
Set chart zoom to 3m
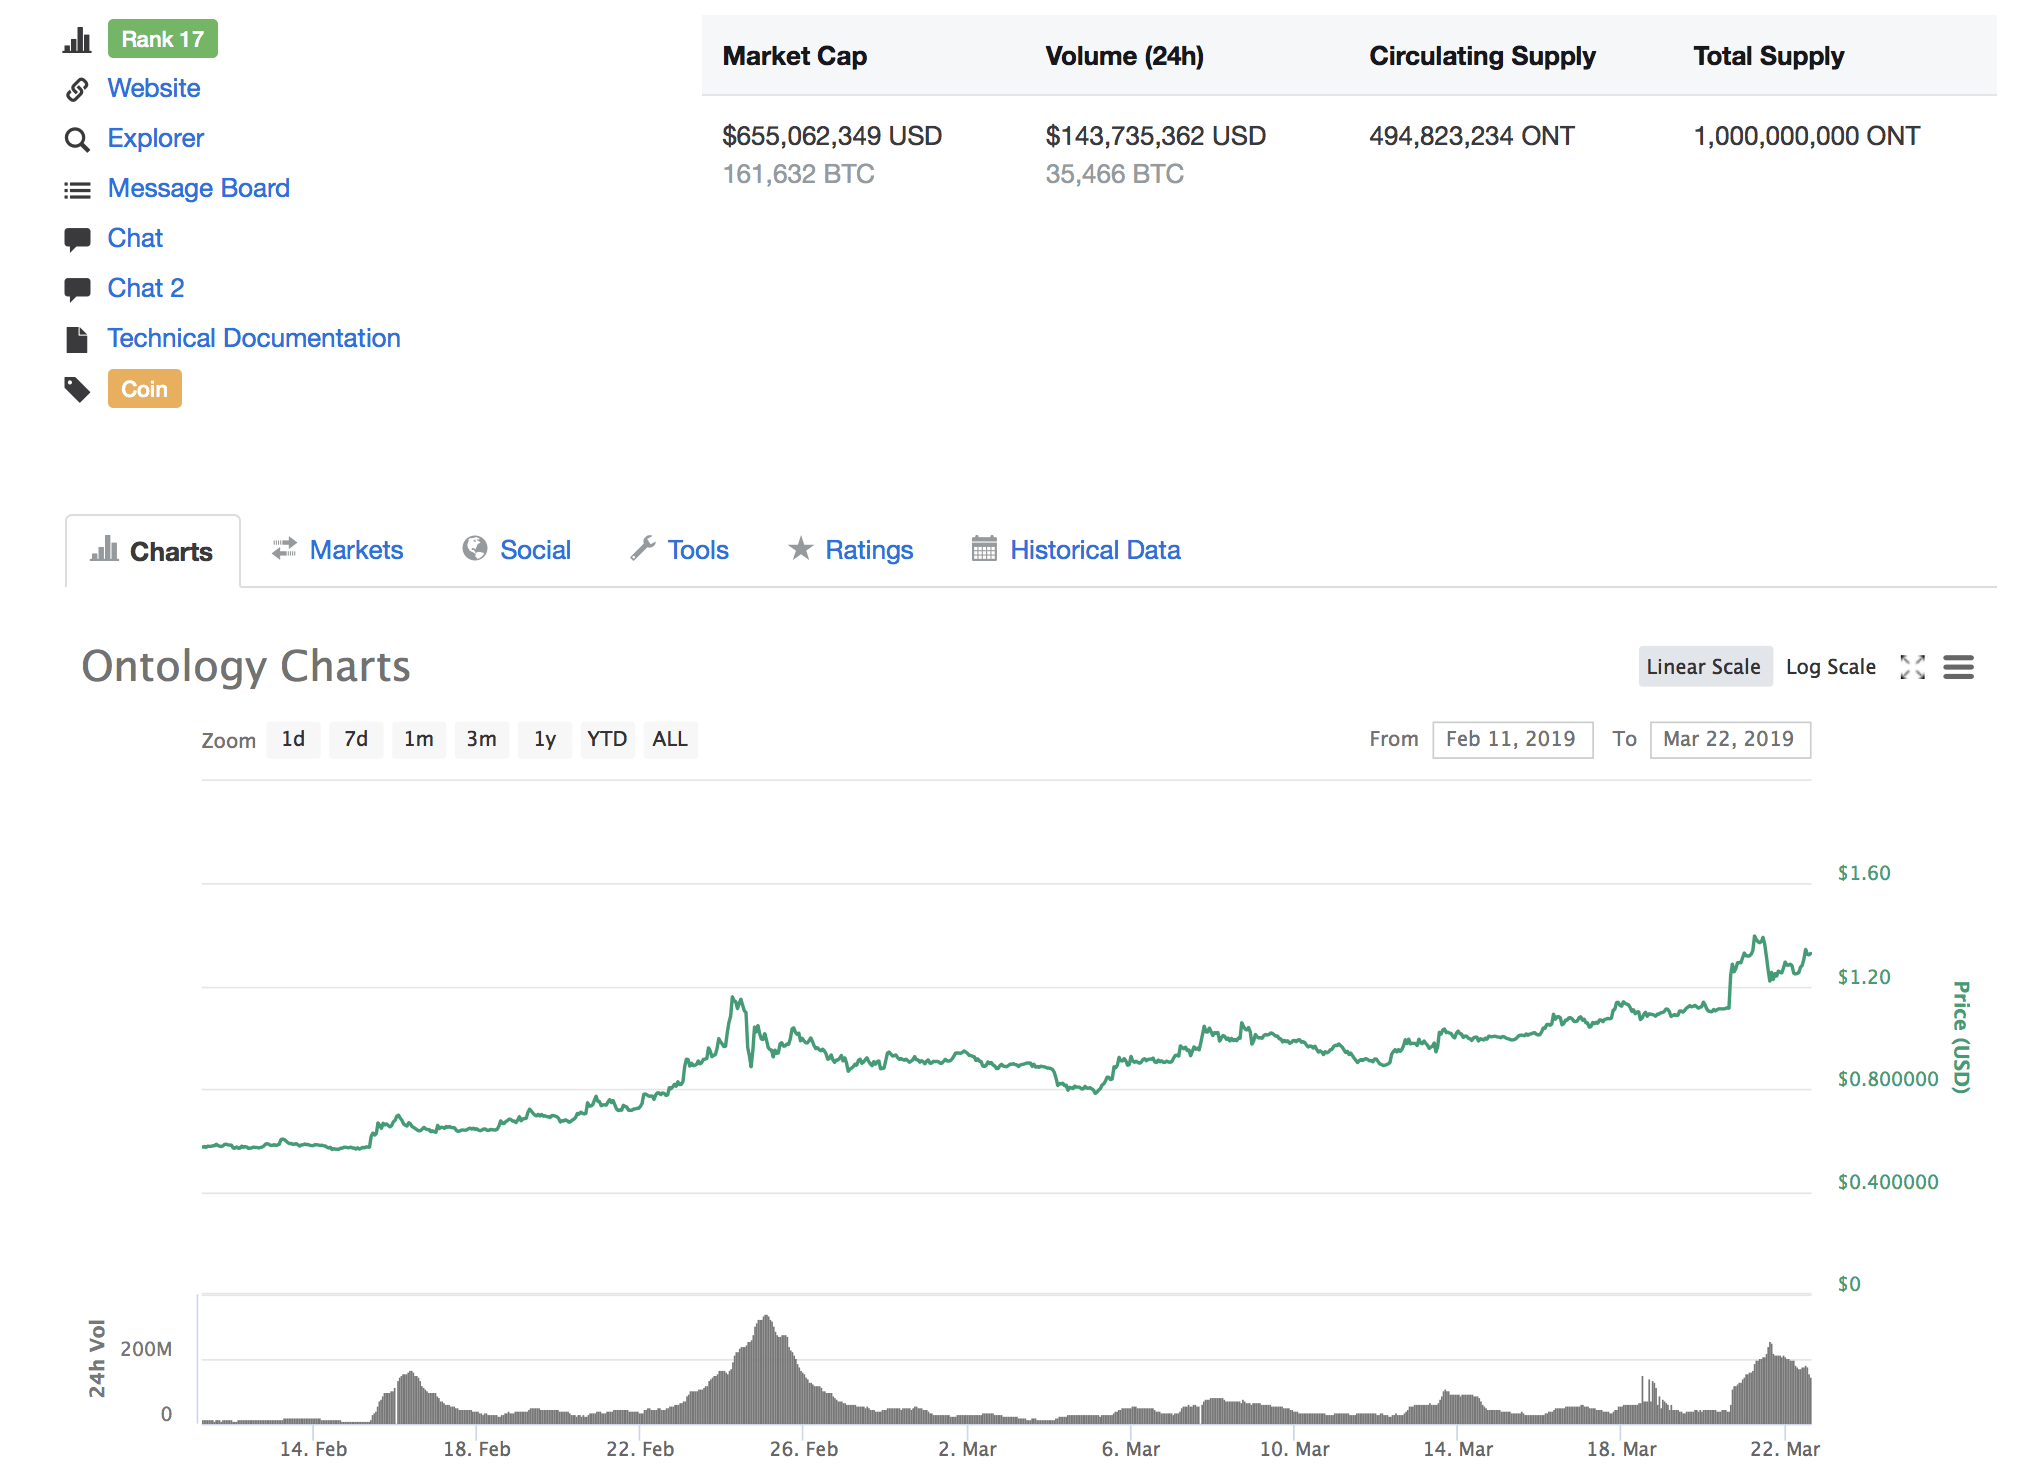[x=482, y=739]
